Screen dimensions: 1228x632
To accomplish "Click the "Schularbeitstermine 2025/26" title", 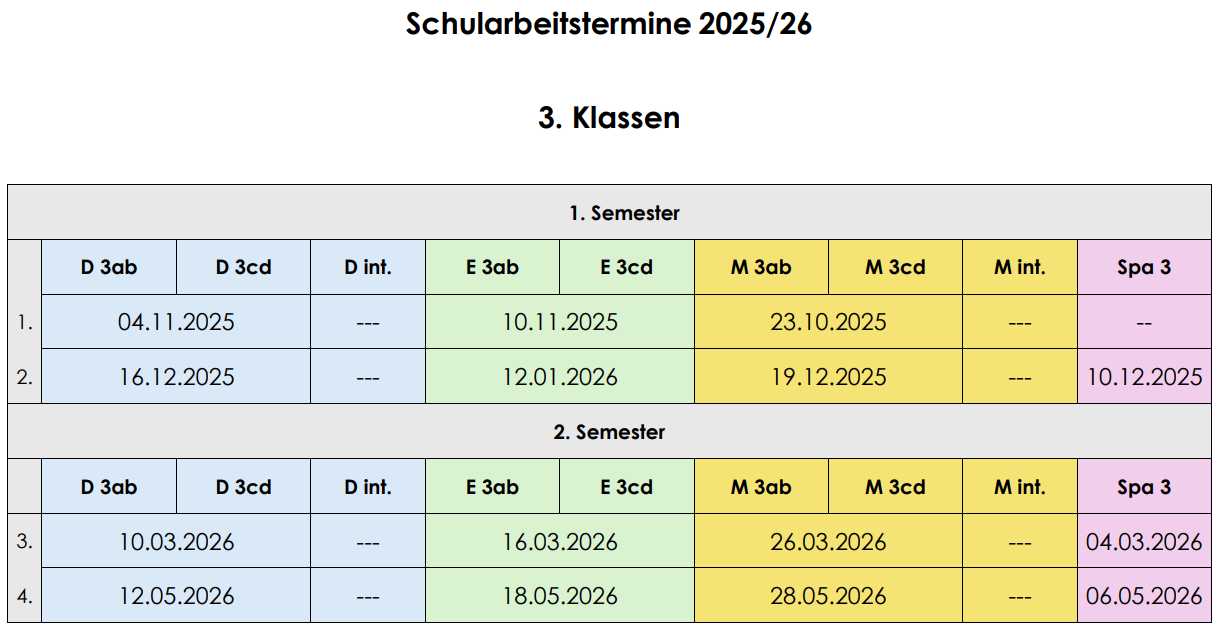I will point(608,25).
